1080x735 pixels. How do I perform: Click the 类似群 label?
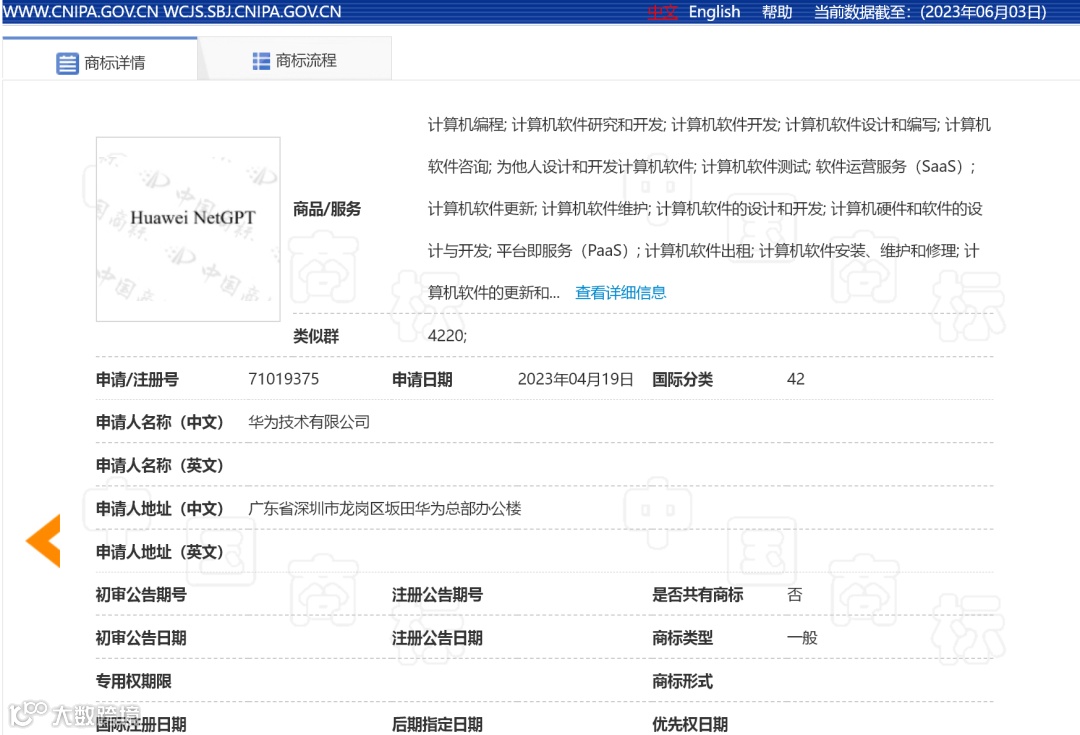(315, 336)
